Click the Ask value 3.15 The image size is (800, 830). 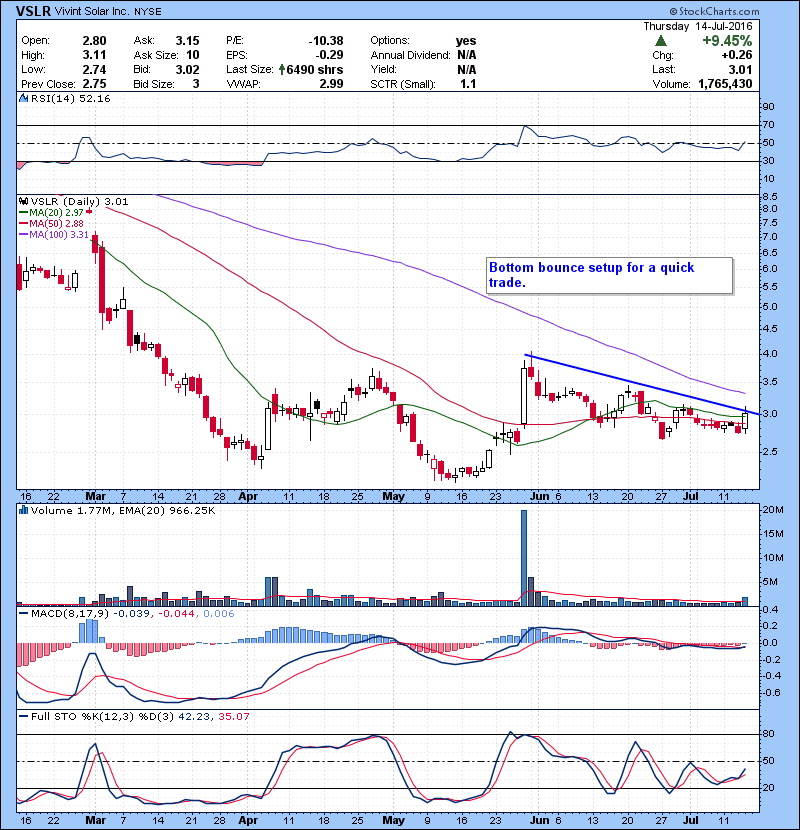pyautogui.click(x=187, y=41)
